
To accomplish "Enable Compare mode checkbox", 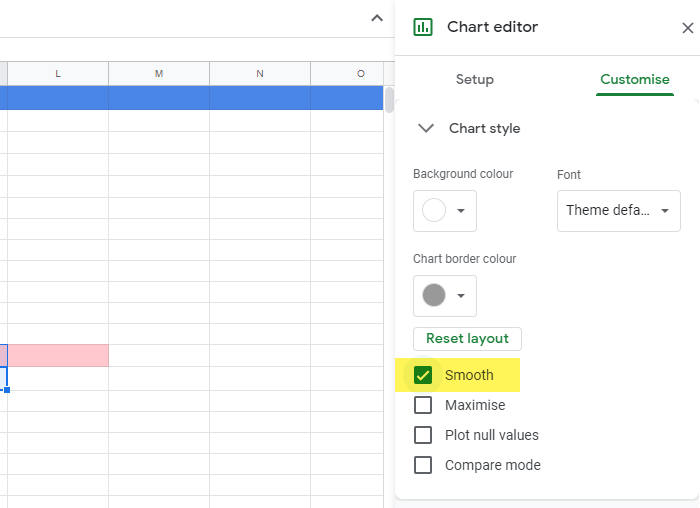I will [x=423, y=465].
